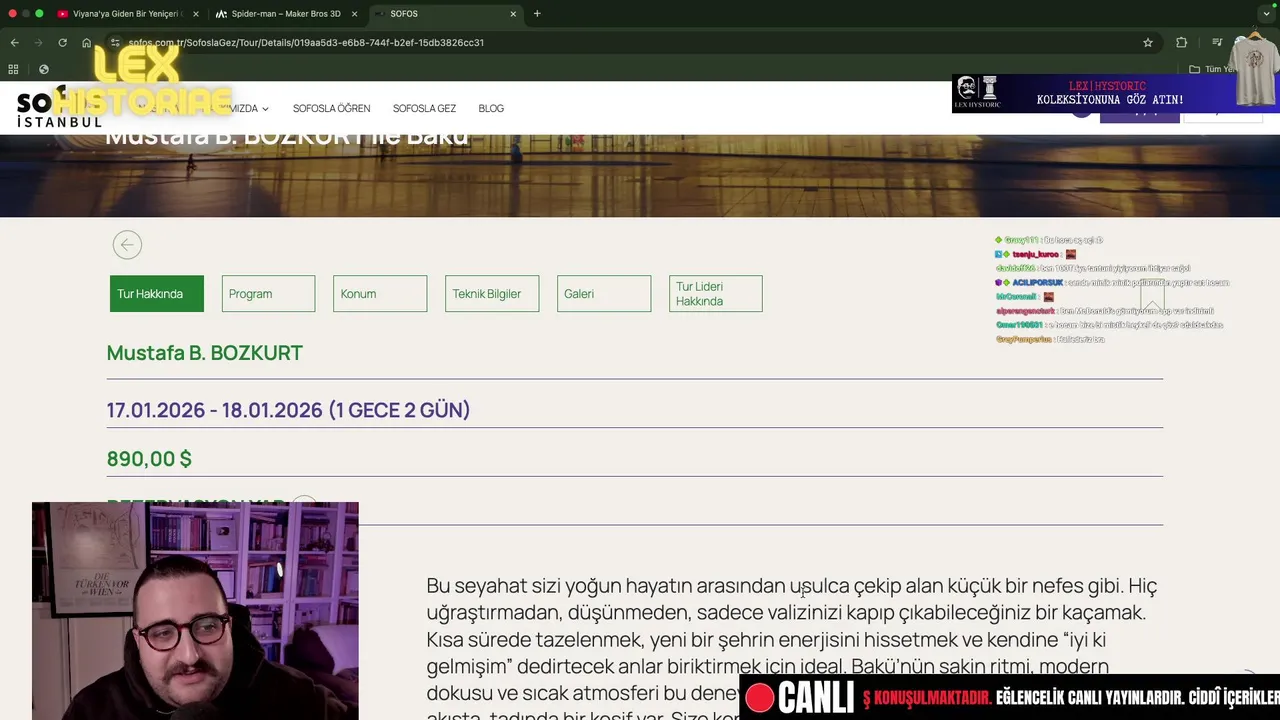Click the circular back arrow on the tour page
Image resolution: width=1280 pixels, height=720 pixels.
pos(127,245)
